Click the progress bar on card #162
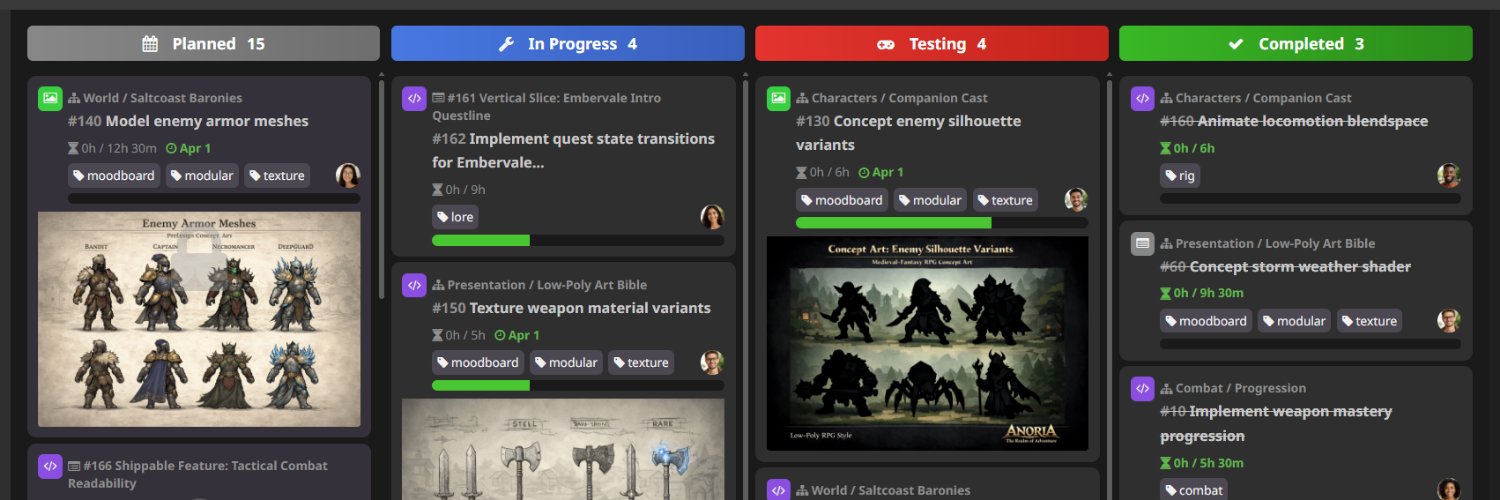This screenshot has height=500, width=1500. 578,240
